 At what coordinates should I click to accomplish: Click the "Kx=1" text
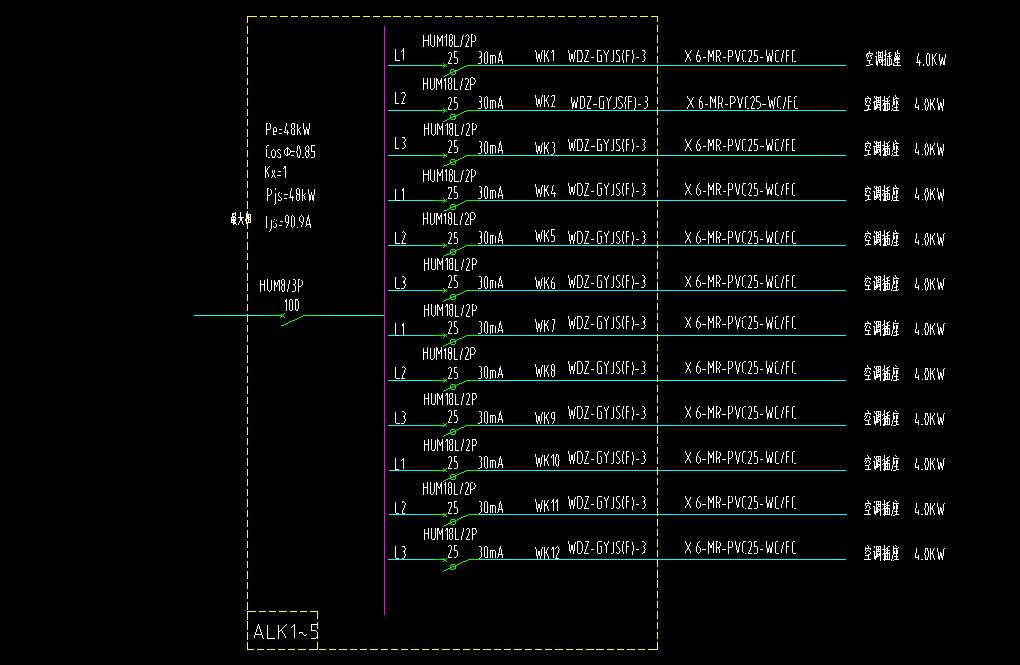276,172
